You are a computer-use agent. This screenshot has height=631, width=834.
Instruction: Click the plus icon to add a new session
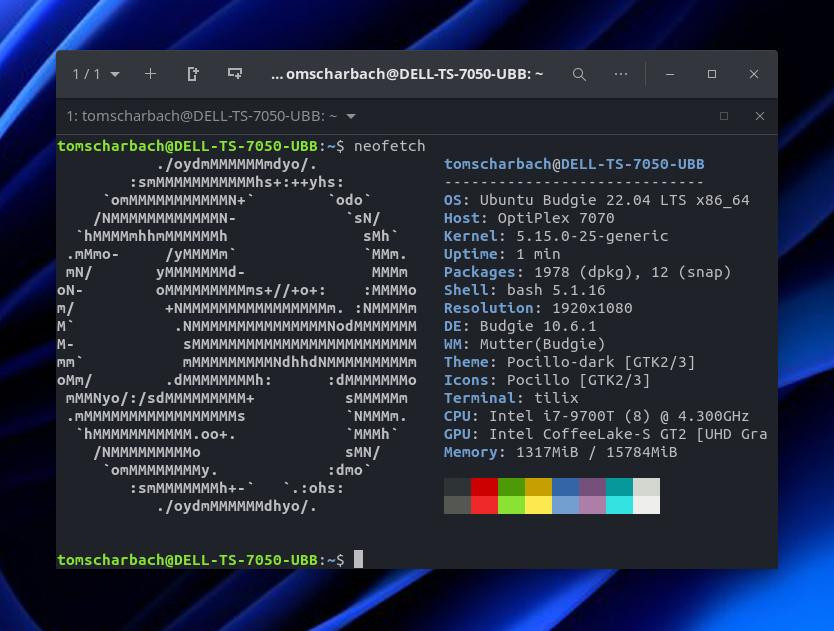(x=150, y=74)
